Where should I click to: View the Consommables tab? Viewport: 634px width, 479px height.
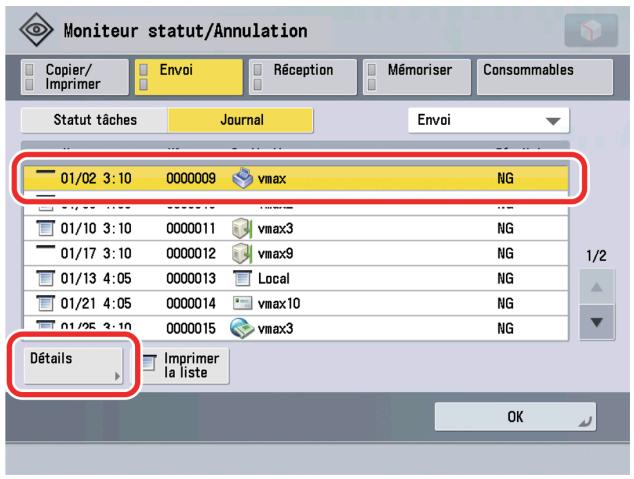[x=545, y=77]
